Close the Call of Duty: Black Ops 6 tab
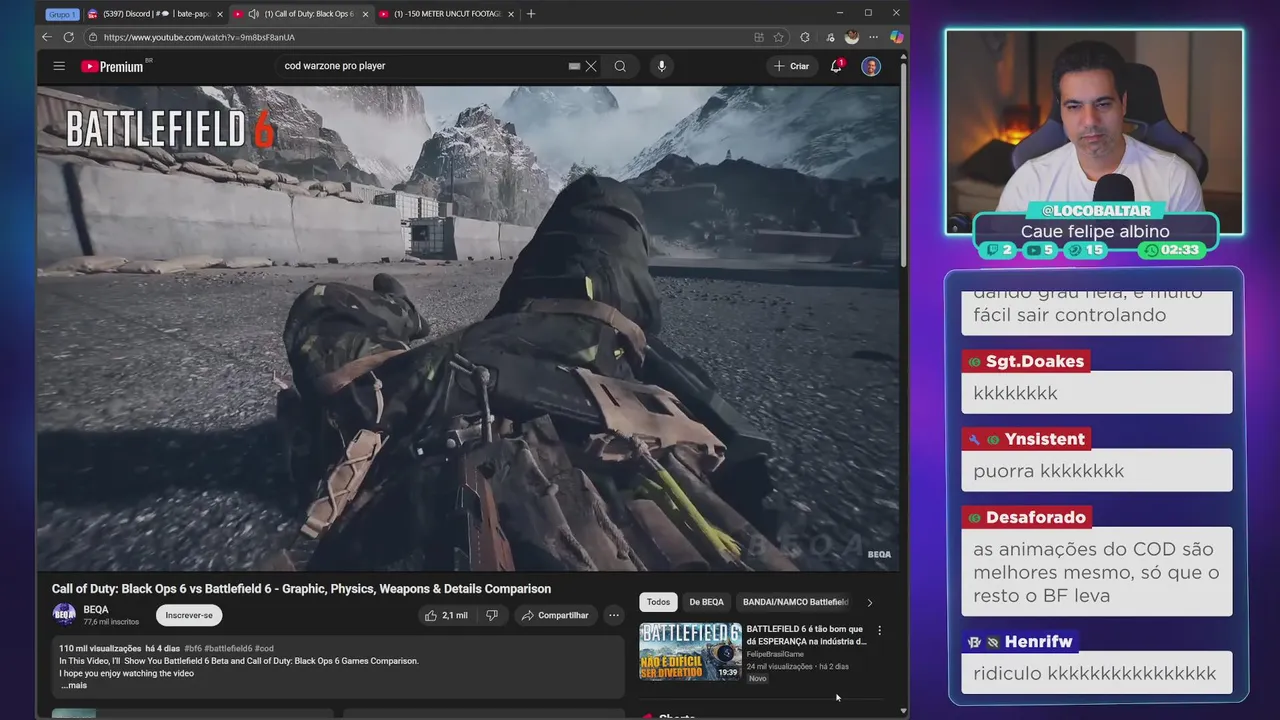Image resolution: width=1280 pixels, height=720 pixels. 365,14
